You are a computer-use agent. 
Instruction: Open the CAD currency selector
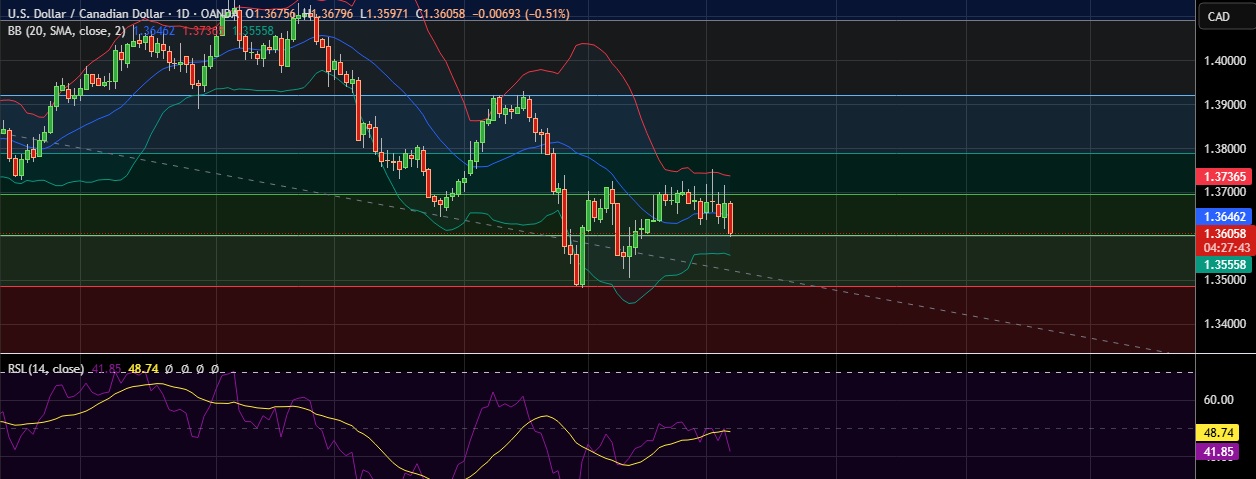click(1218, 16)
